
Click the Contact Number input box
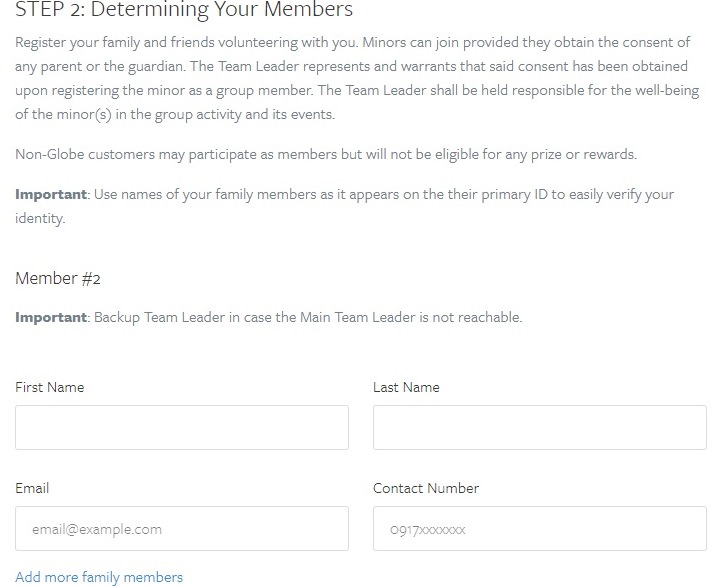coord(540,528)
